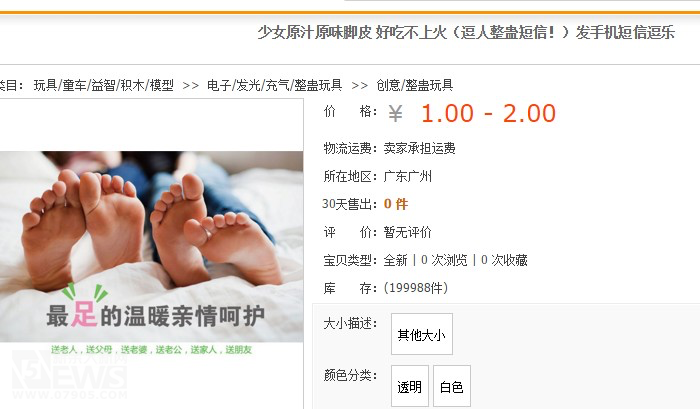The width and height of the screenshot is (700, 409).
Task: Click the ¥ currency symbol
Action: point(395,113)
